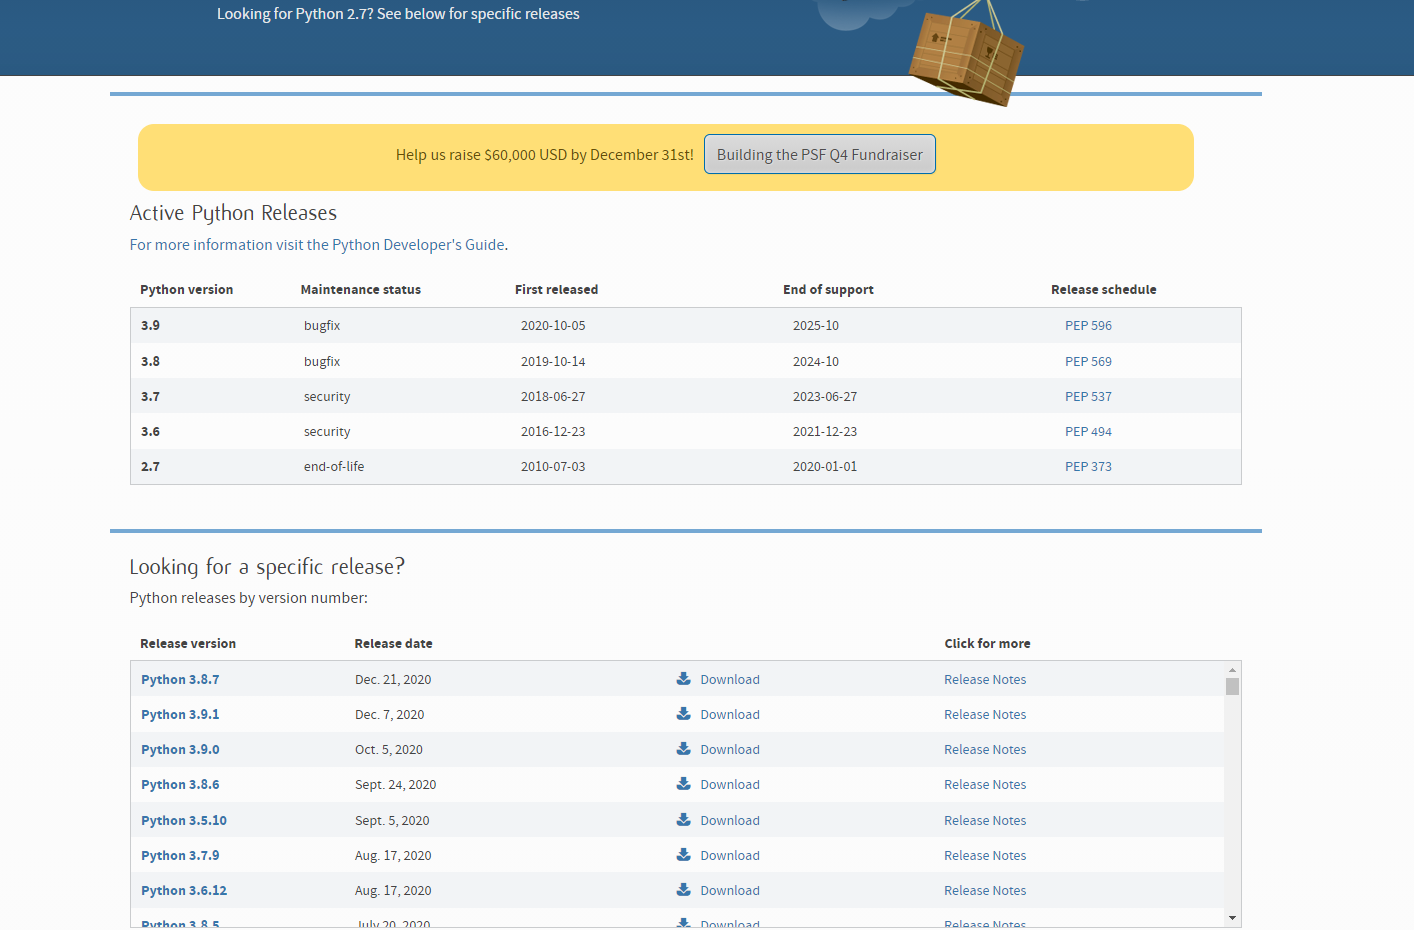Image resolution: width=1414 pixels, height=930 pixels.
Task: Click download icon for Python 3.8.6
Action: click(684, 783)
